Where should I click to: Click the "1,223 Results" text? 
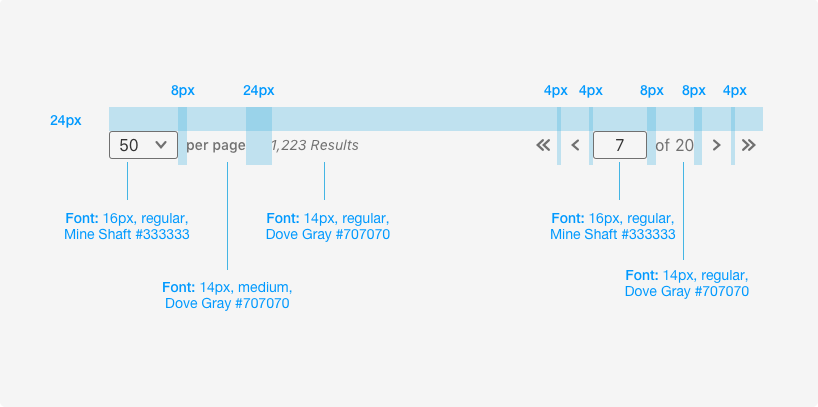coord(314,145)
